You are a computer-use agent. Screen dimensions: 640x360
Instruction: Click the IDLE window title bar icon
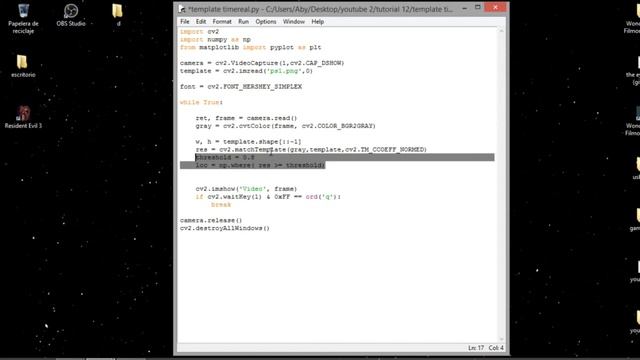point(182,9)
